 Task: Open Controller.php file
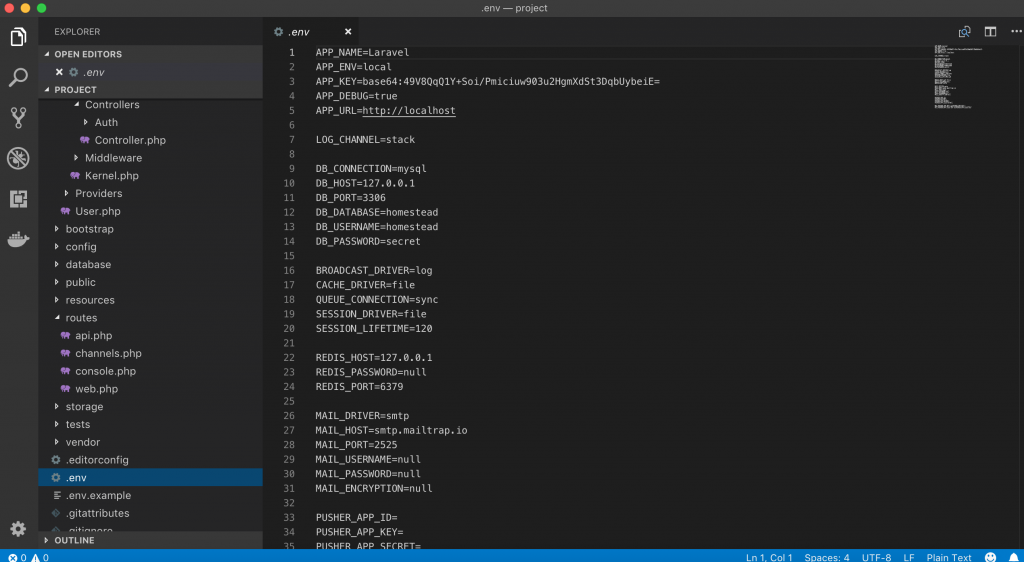(x=130, y=140)
